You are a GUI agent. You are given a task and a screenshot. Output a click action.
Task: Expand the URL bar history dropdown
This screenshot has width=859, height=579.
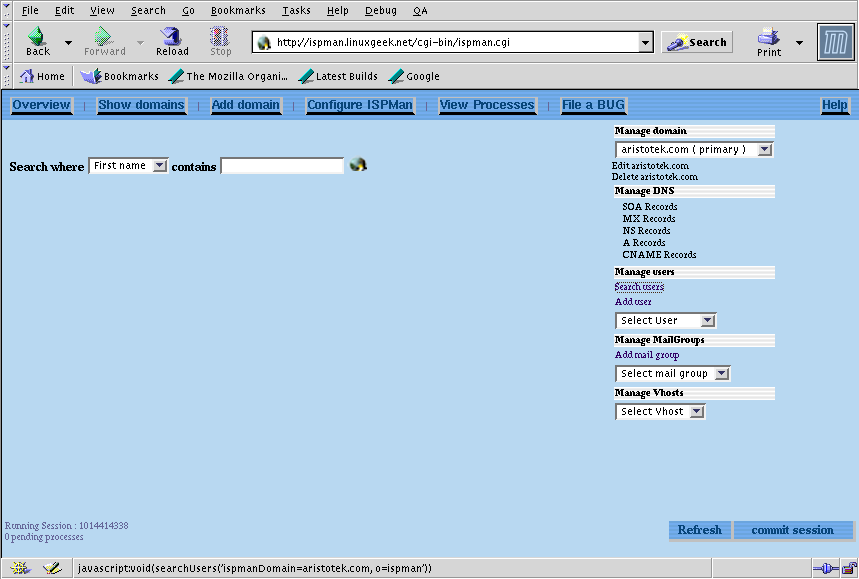pyautogui.click(x=646, y=42)
